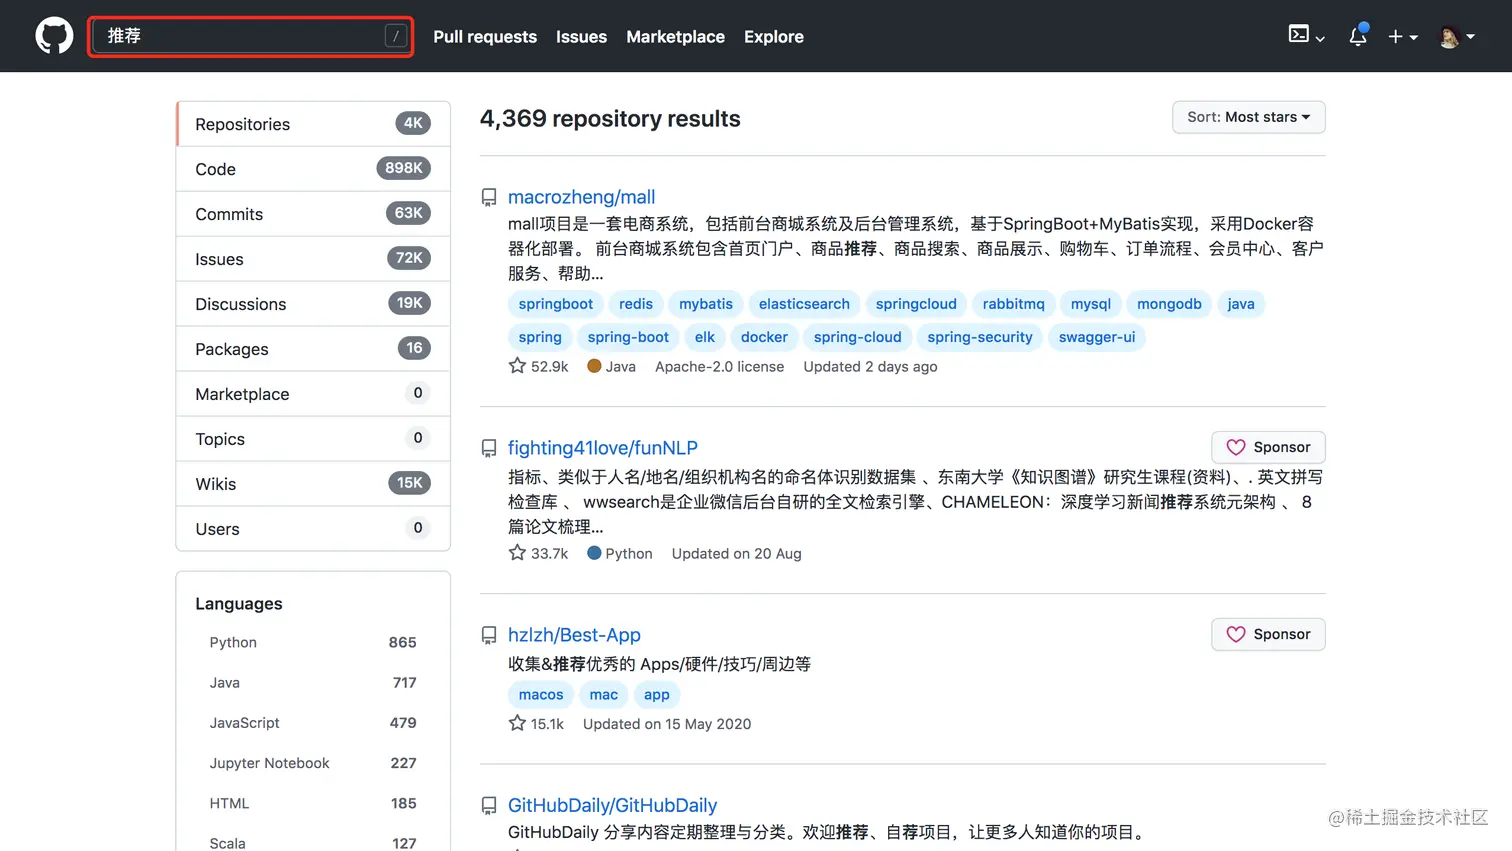
Task: Click the swagger-ui topic tag
Action: (x=1097, y=337)
